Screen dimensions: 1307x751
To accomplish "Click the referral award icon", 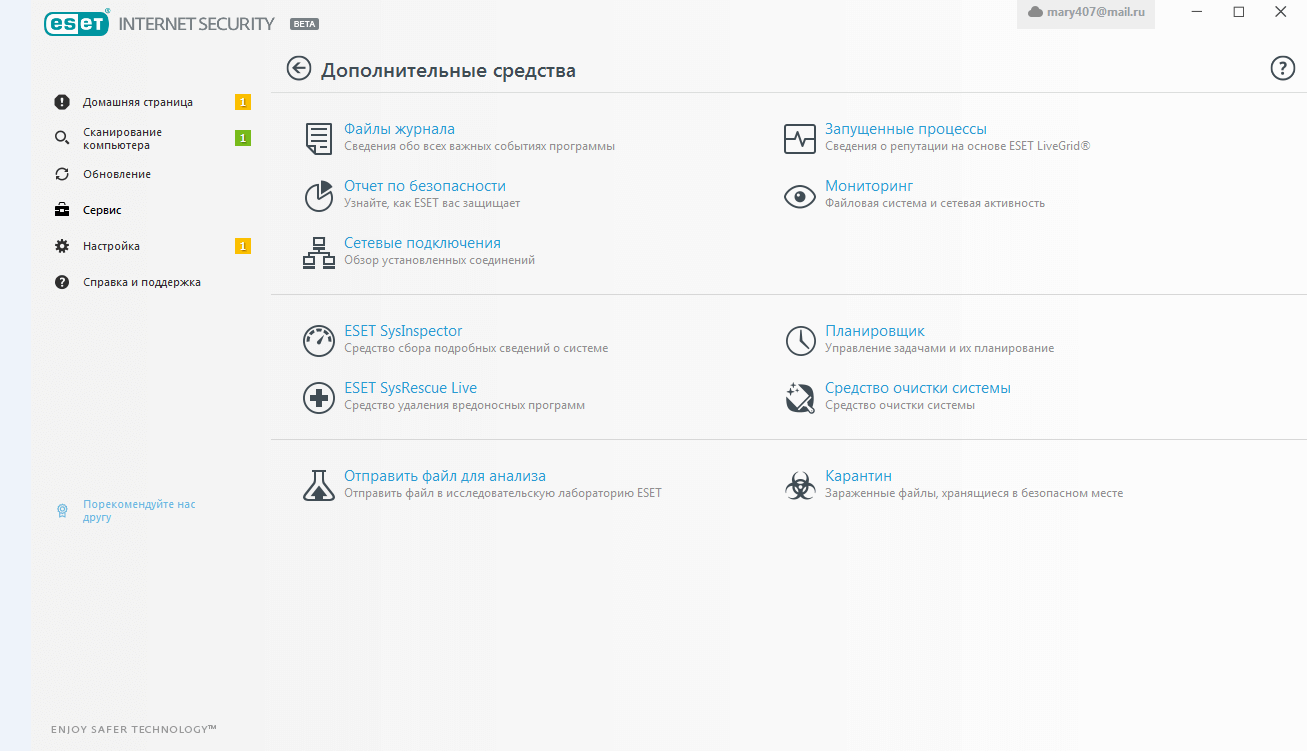I will [x=62, y=511].
